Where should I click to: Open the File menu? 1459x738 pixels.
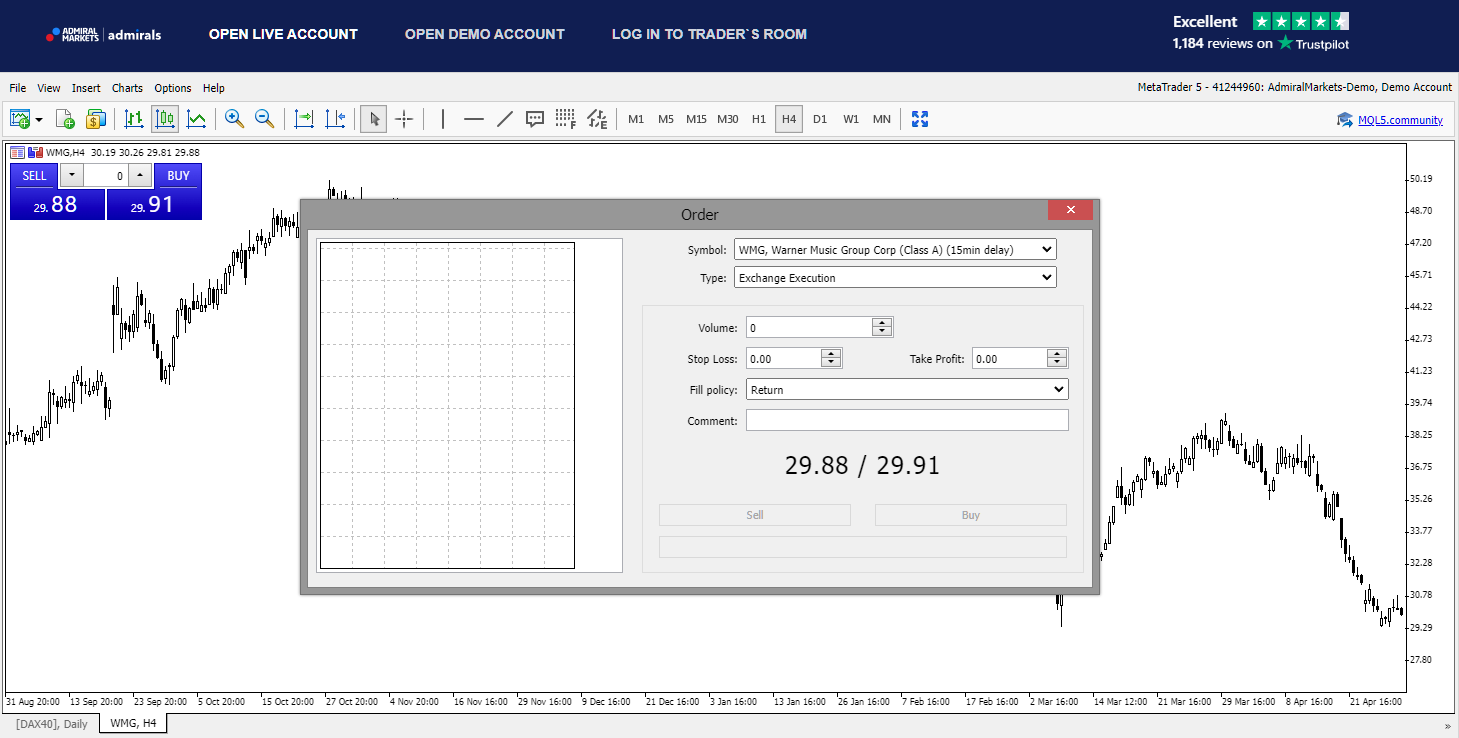click(18, 88)
